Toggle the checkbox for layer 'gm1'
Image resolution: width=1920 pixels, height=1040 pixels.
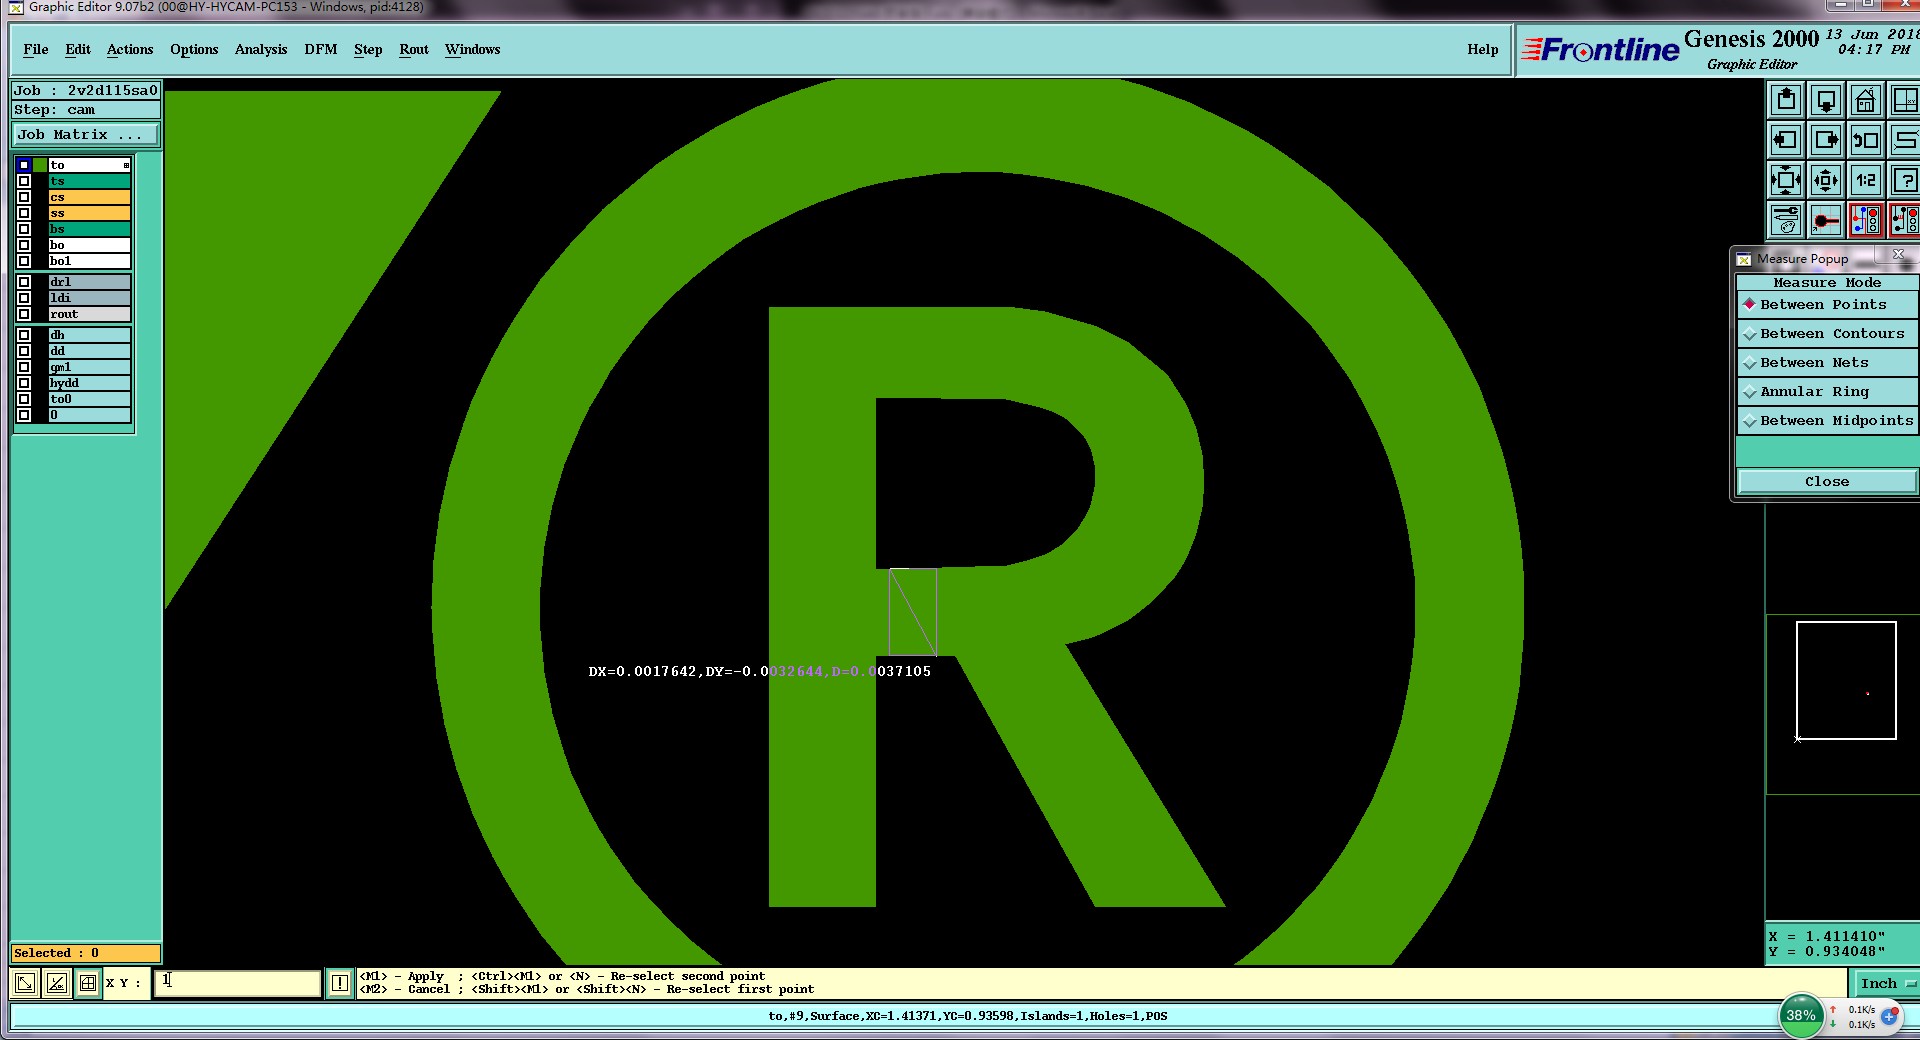pyautogui.click(x=24, y=367)
